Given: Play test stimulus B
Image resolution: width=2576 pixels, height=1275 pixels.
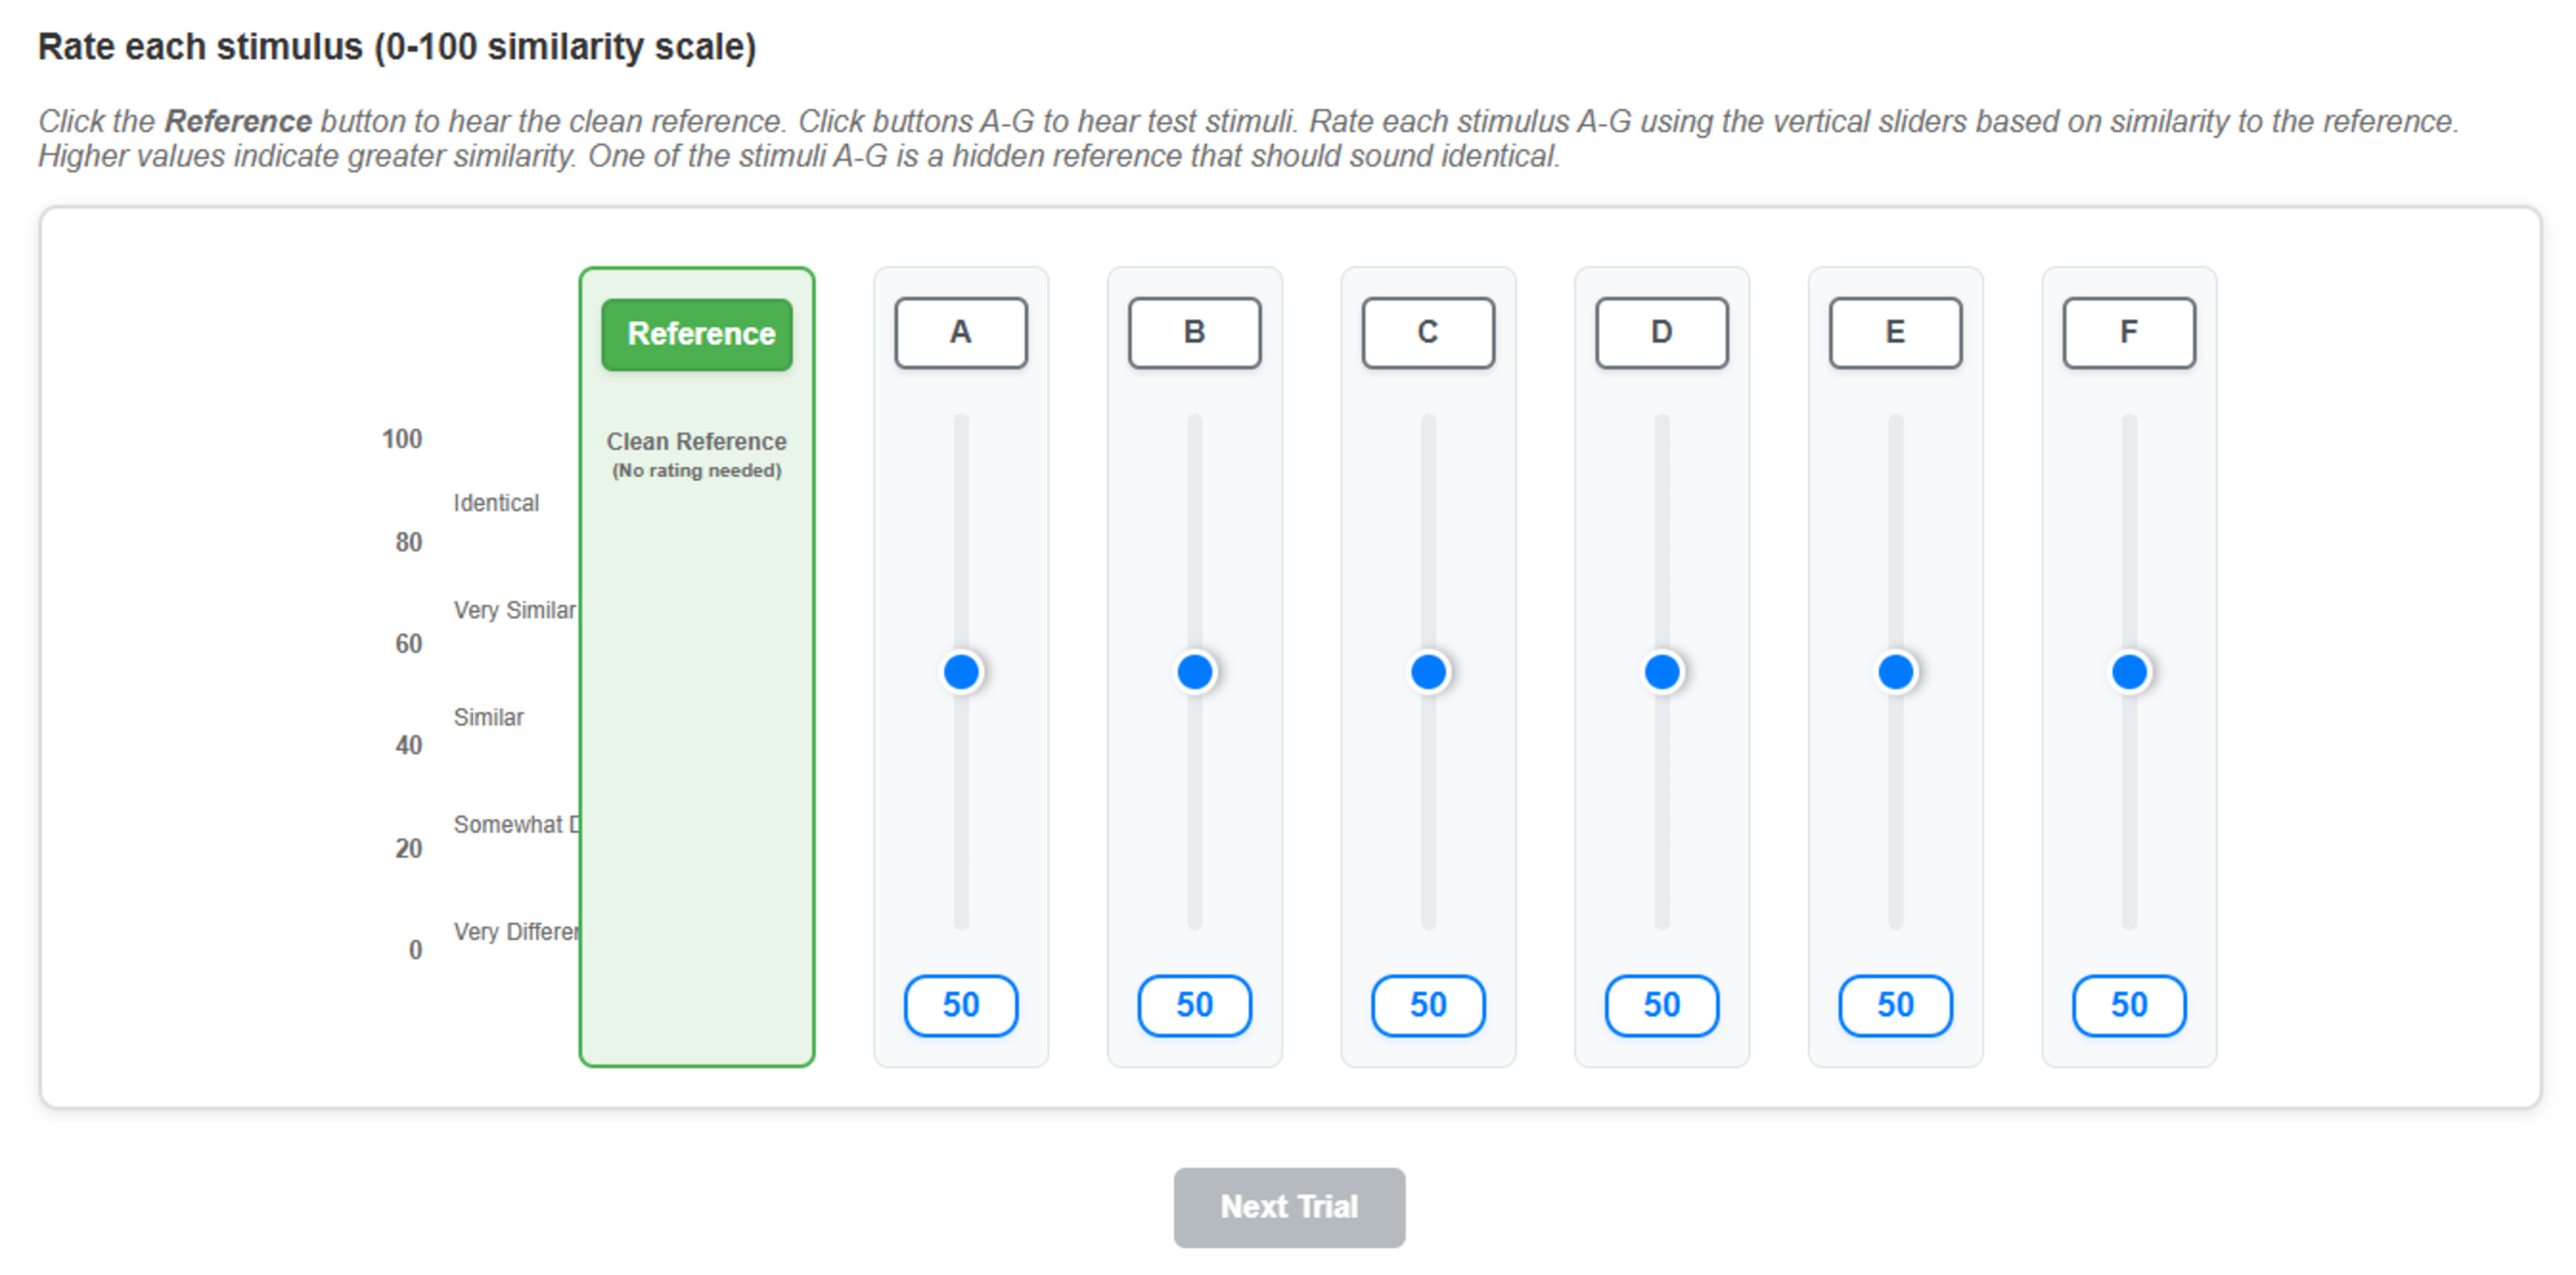Looking at the screenshot, I should pos(1194,332).
